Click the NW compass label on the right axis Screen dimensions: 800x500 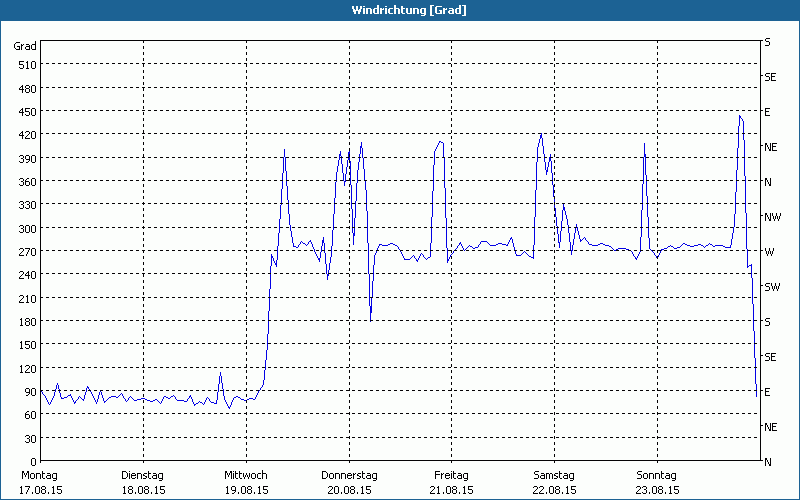pyautogui.click(x=772, y=217)
